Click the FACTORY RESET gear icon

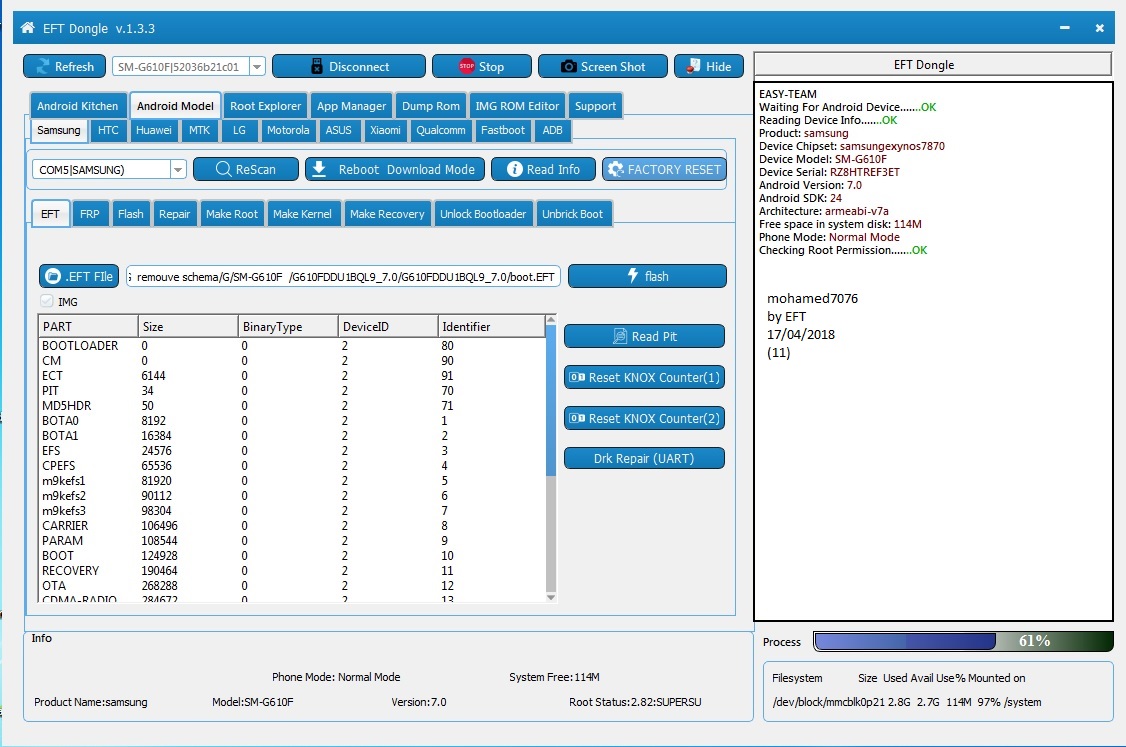point(615,169)
